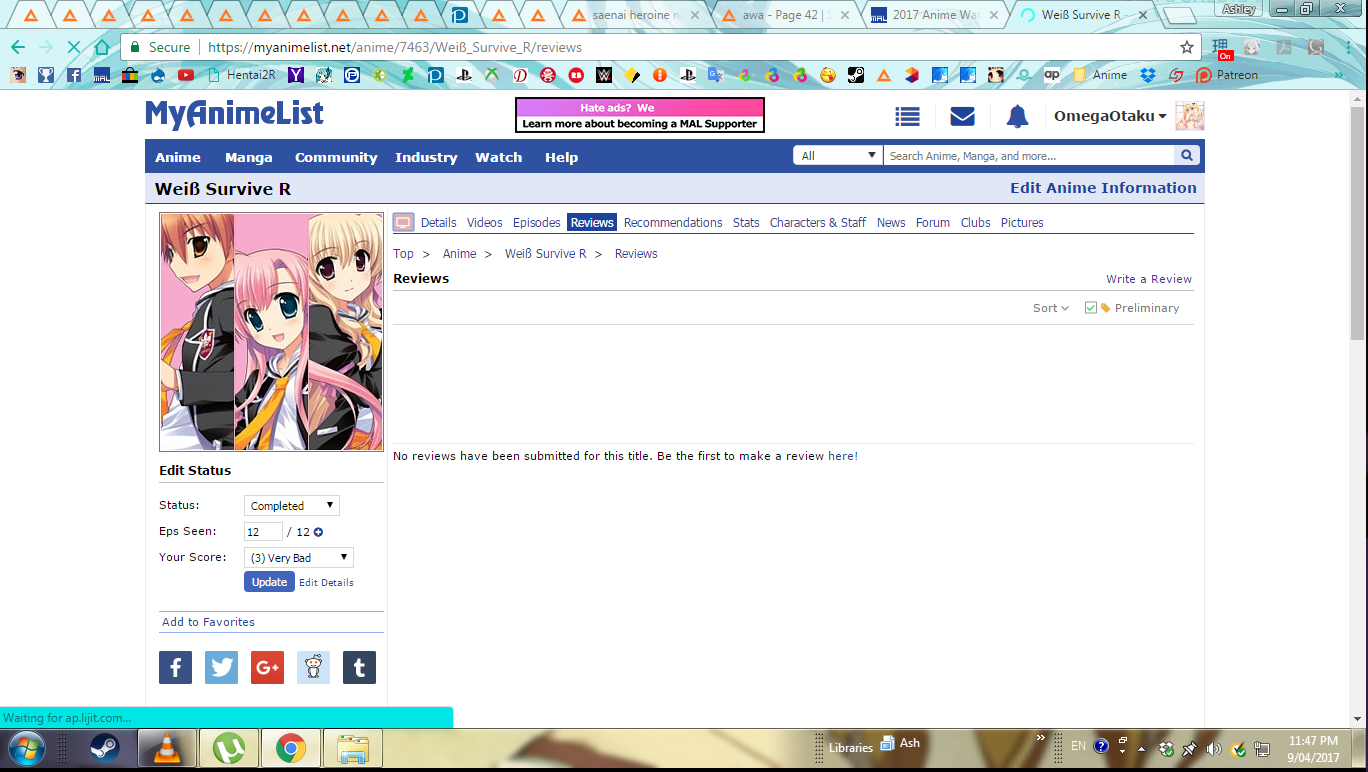Click the MAL Supporter ad banner
1368x772 pixels.
click(640, 115)
